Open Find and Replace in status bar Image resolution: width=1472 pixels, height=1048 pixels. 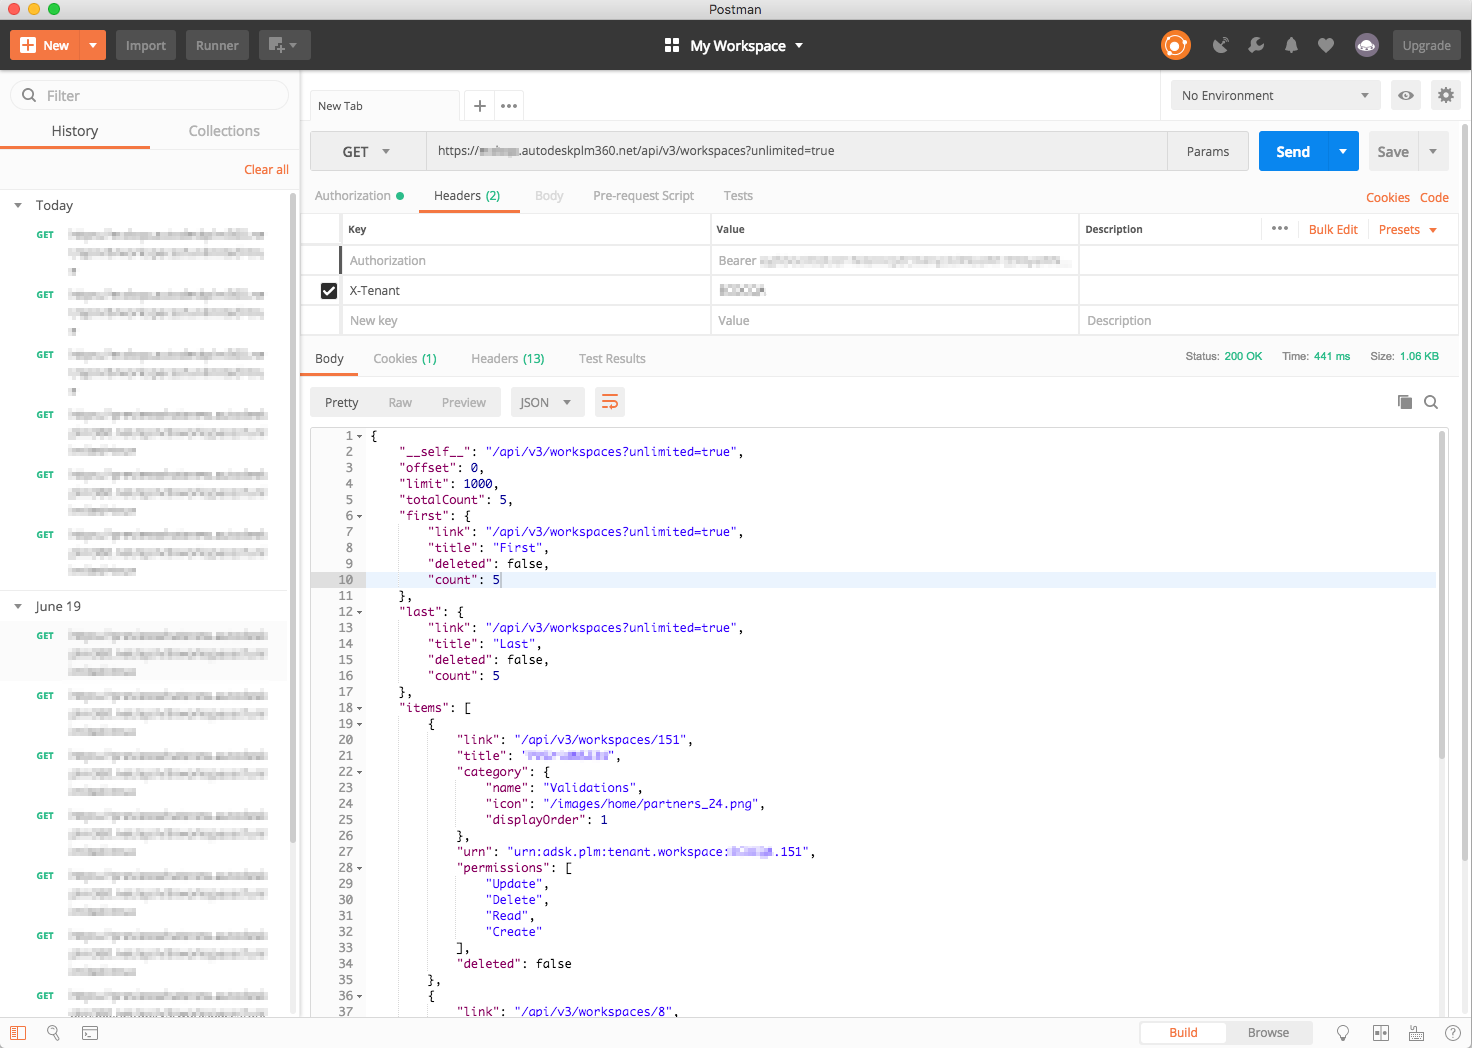[54, 1033]
